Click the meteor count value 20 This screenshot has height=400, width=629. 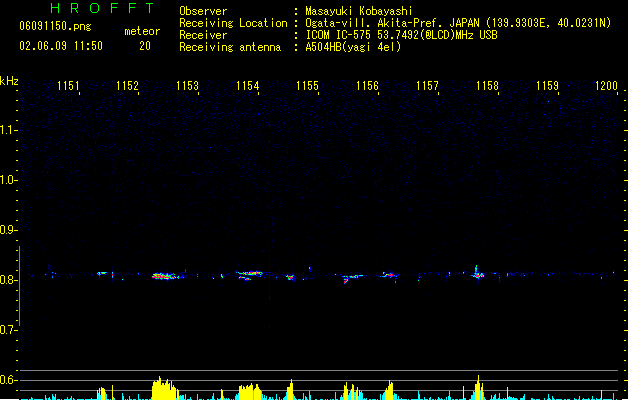[x=145, y=46]
